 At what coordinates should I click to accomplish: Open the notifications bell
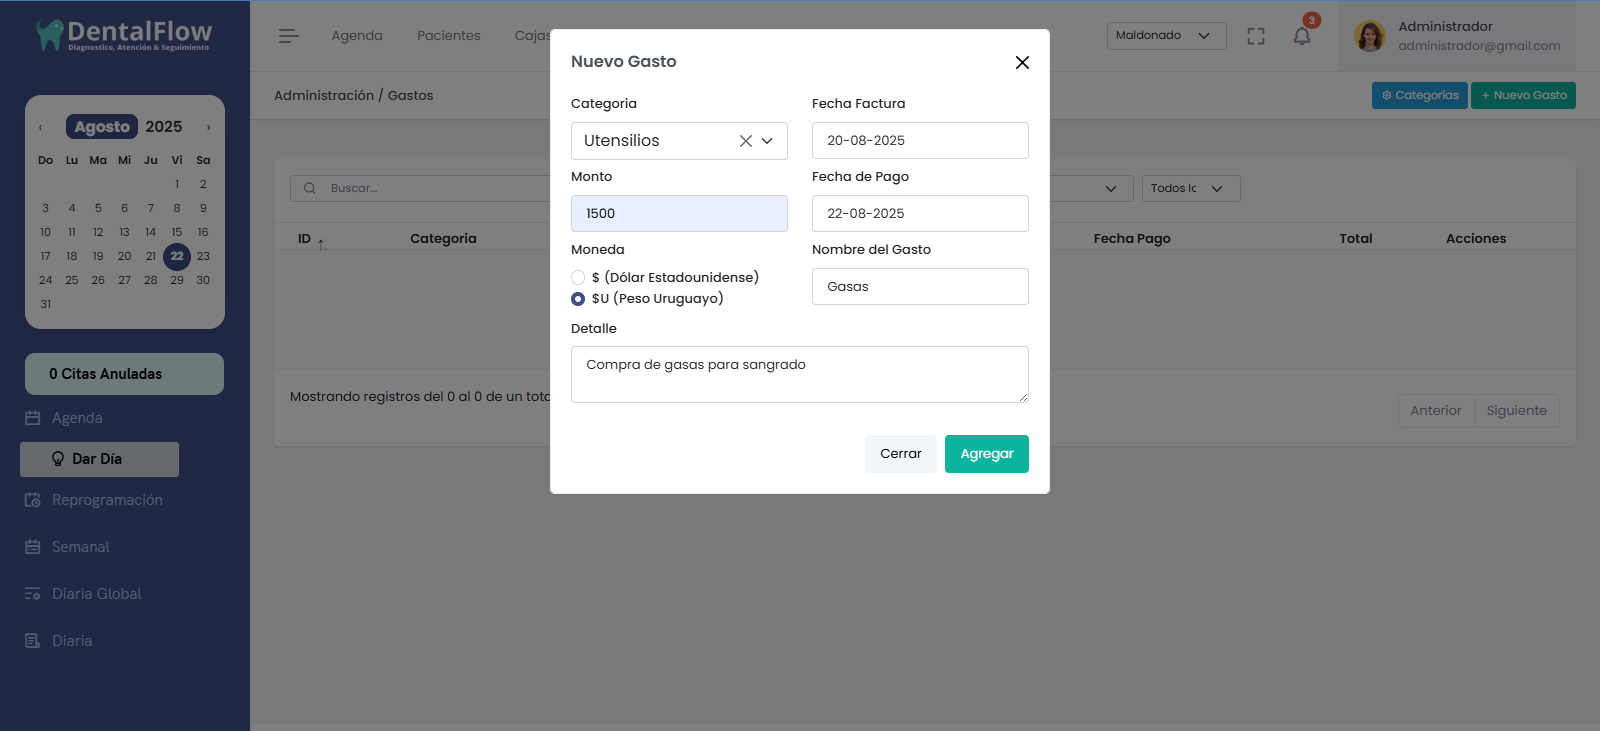1301,36
